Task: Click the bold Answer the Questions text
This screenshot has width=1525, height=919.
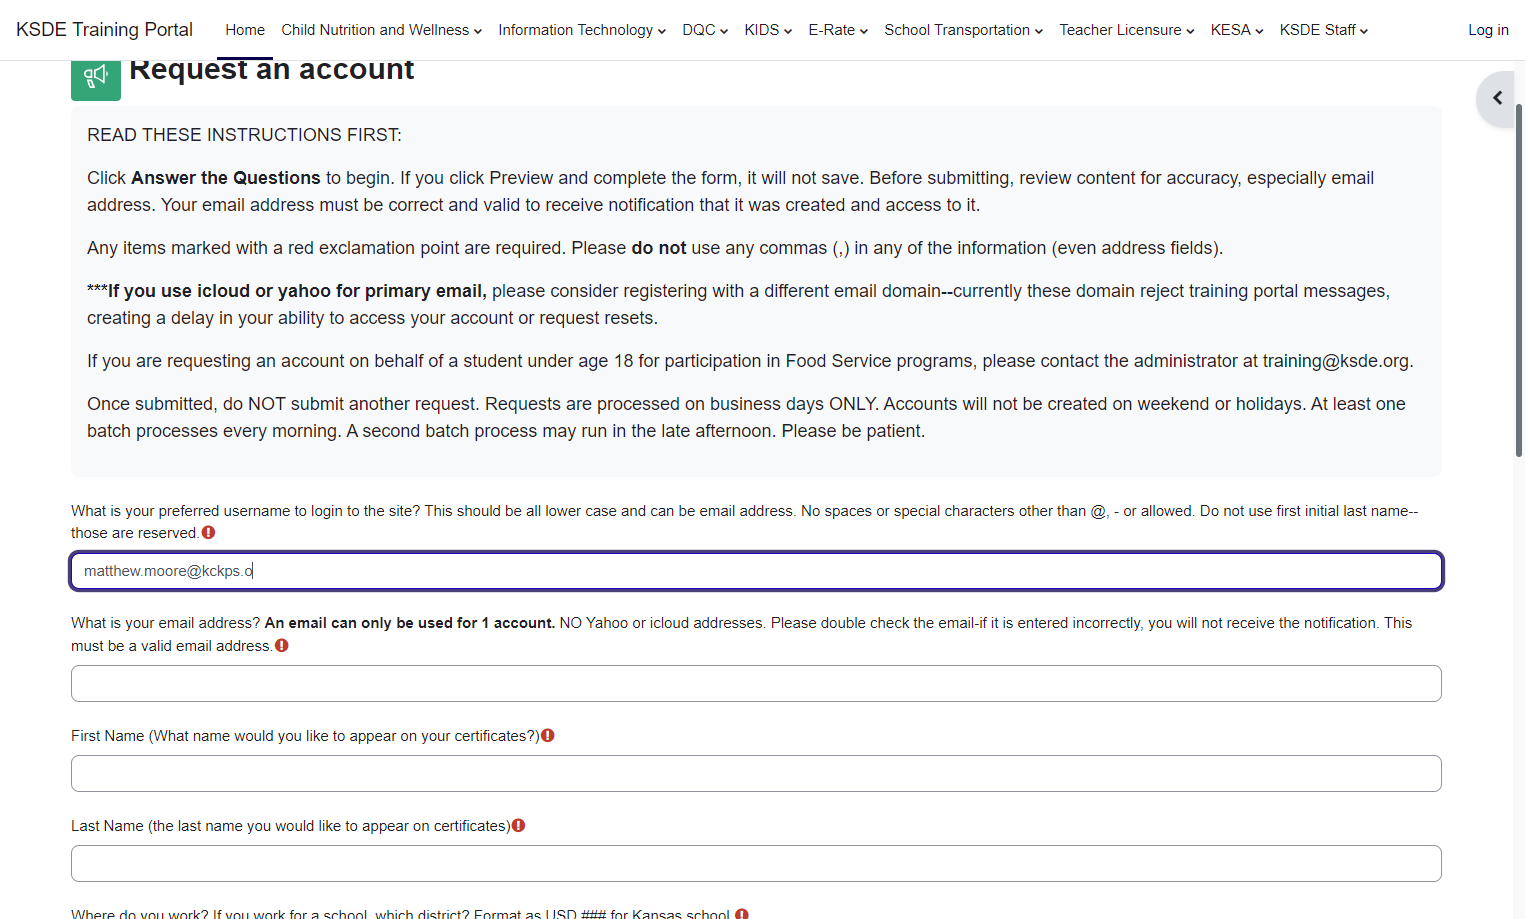Action: click(x=226, y=178)
